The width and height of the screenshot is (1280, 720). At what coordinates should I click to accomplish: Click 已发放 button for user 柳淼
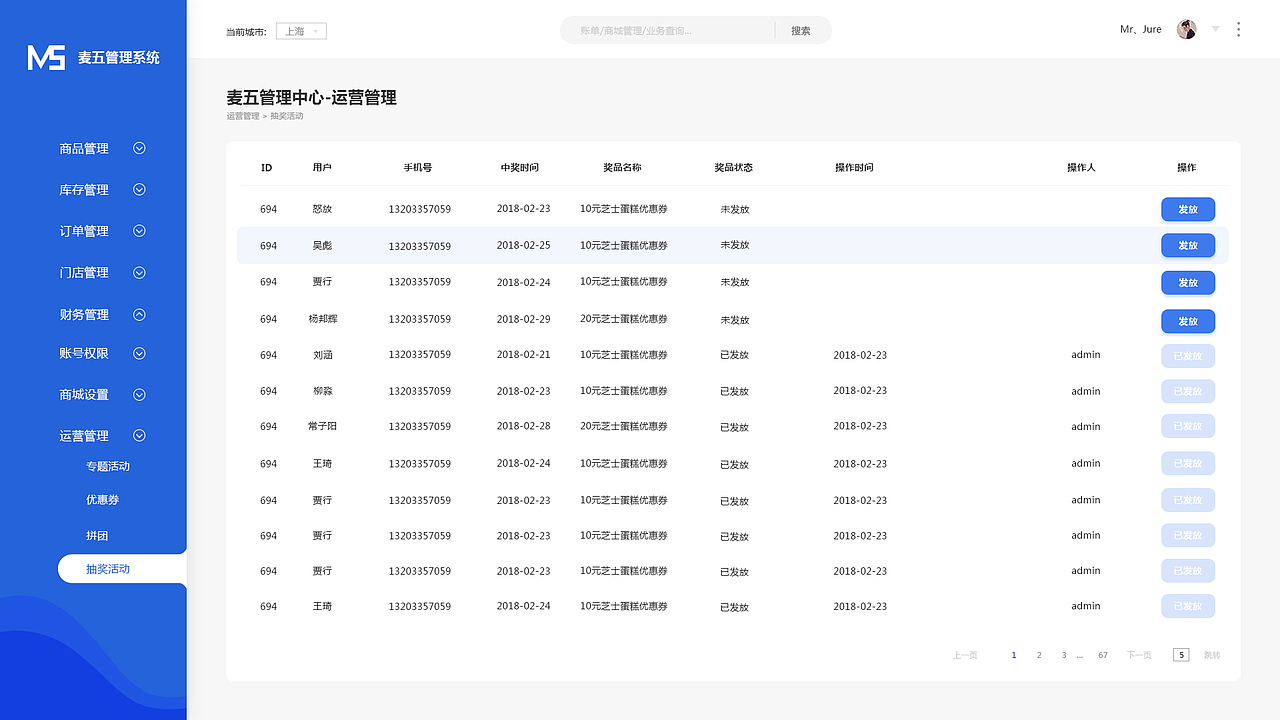tap(1188, 391)
